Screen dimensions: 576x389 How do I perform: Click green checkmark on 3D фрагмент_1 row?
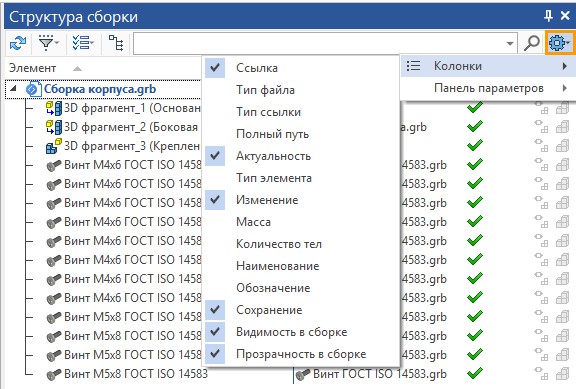(475, 108)
